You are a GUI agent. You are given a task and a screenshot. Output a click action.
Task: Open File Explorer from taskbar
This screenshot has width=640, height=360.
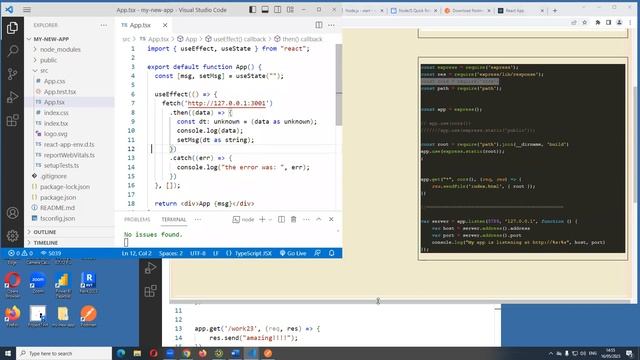click(137, 353)
